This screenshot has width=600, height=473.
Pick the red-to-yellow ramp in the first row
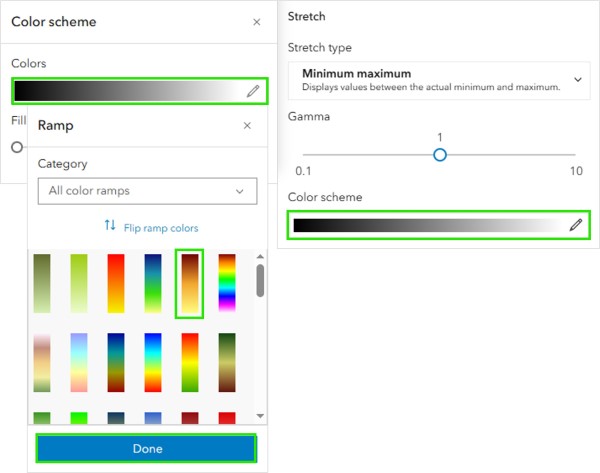pyautogui.click(x=116, y=284)
